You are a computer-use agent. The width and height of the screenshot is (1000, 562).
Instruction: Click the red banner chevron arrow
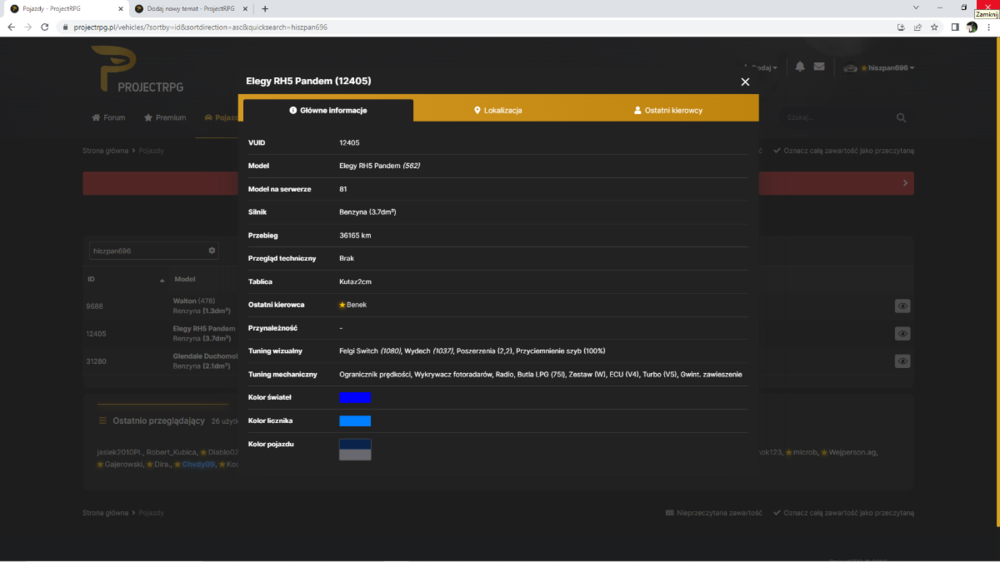click(905, 183)
